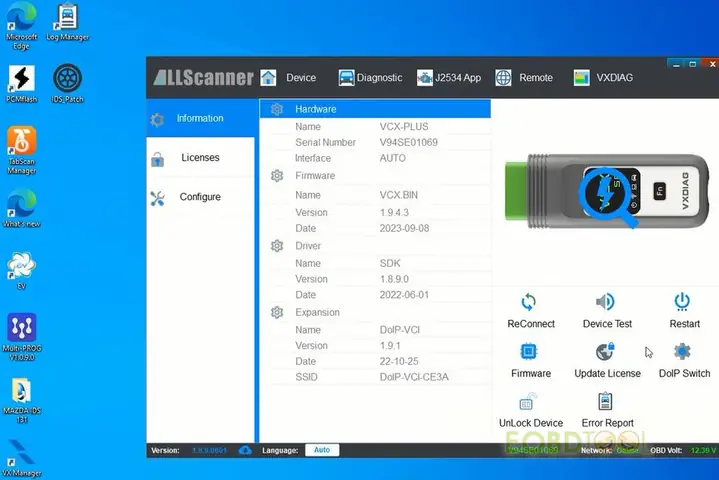Open the Firmware update chip icon
This screenshot has width=719, height=480.
click(530, 352)
